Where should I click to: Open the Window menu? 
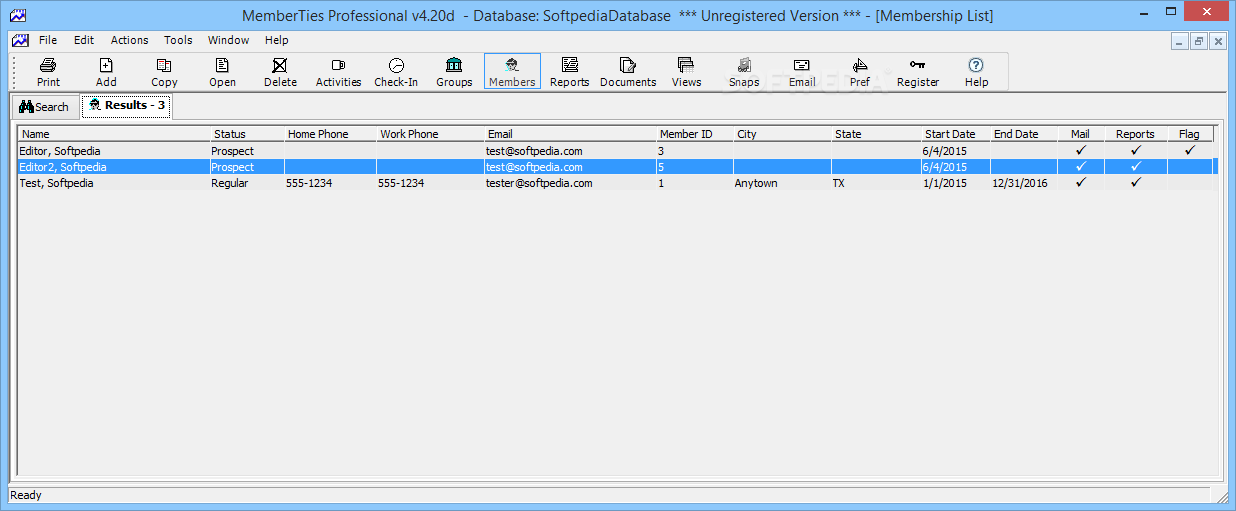[x=228, y=40]
